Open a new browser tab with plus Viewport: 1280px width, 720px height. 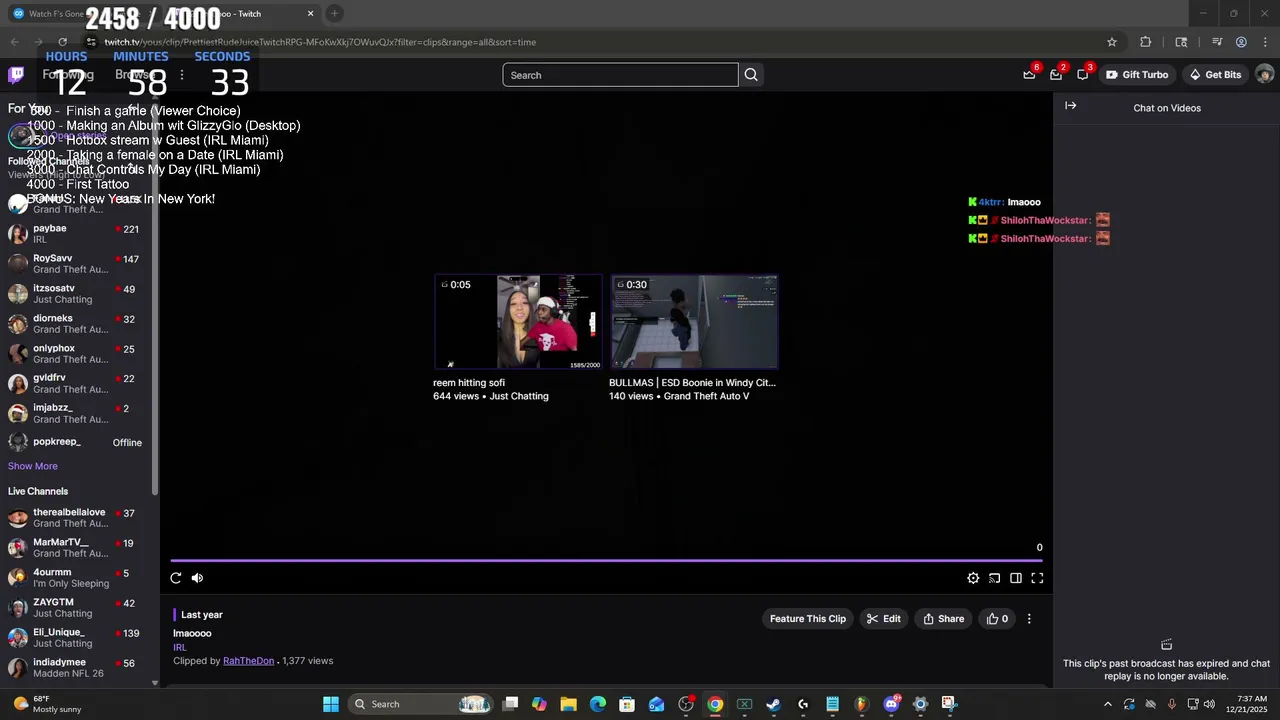coord(334,14)
